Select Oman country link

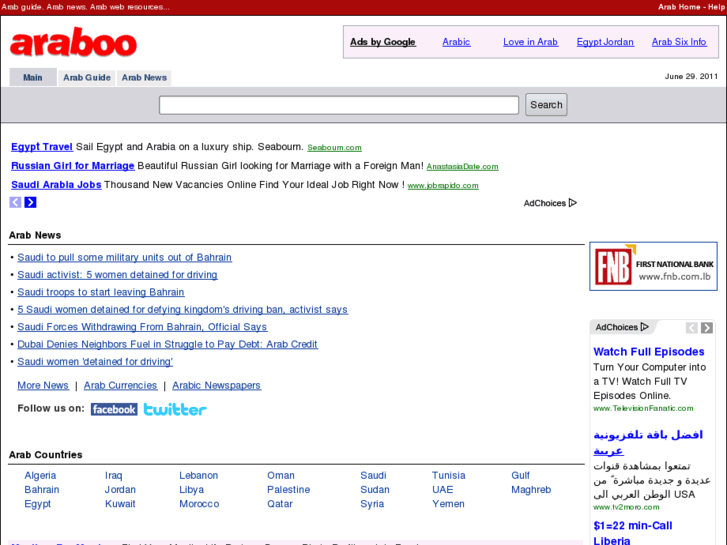pos(281,475)
